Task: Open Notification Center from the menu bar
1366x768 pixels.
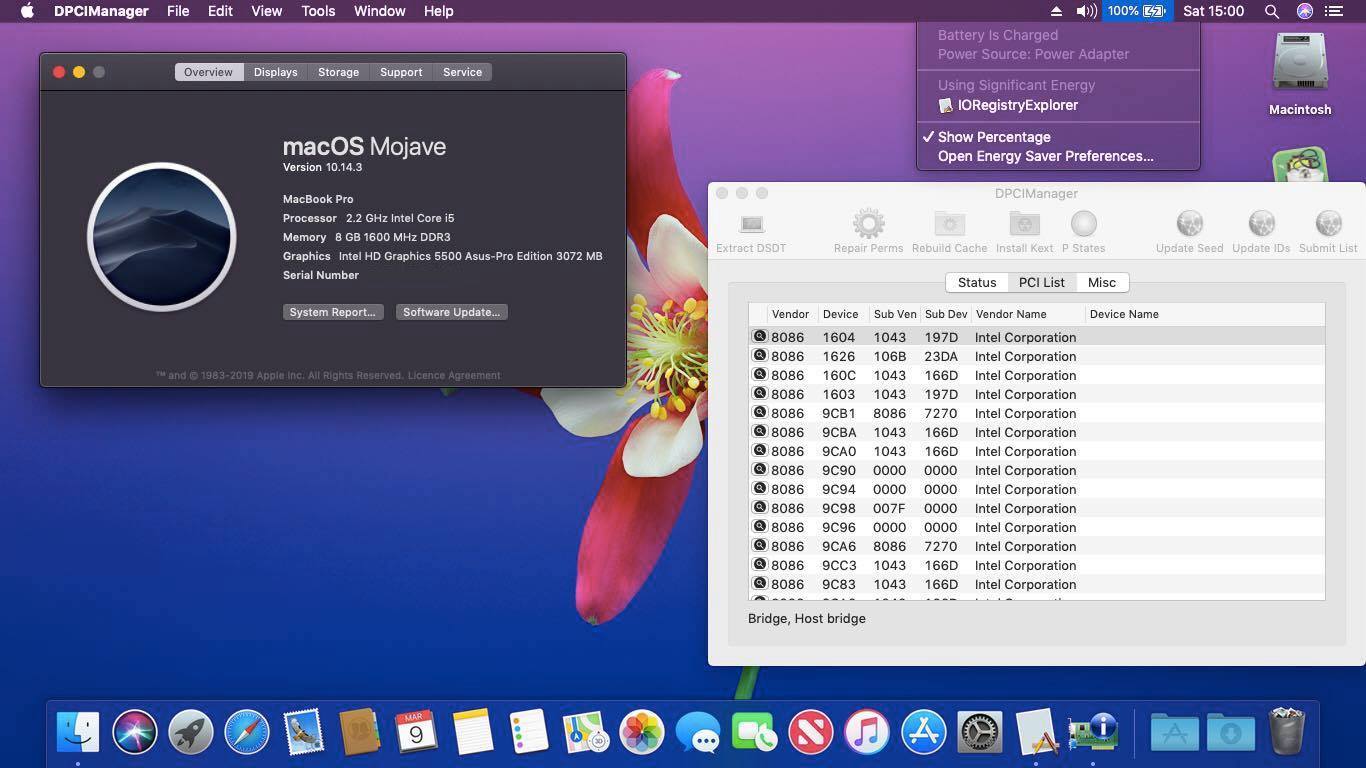Action: (1334, 11)
